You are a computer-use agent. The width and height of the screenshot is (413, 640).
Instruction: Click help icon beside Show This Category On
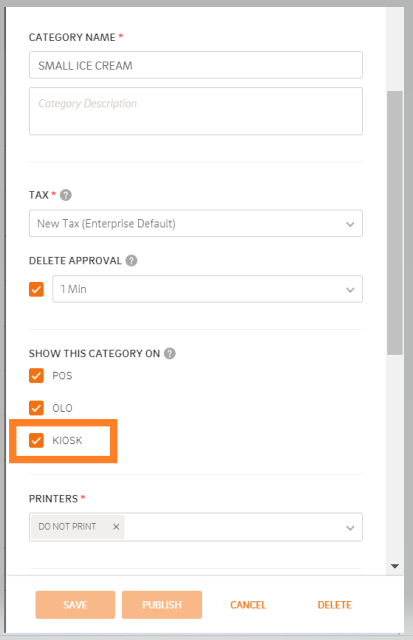[x=170, y=353]
